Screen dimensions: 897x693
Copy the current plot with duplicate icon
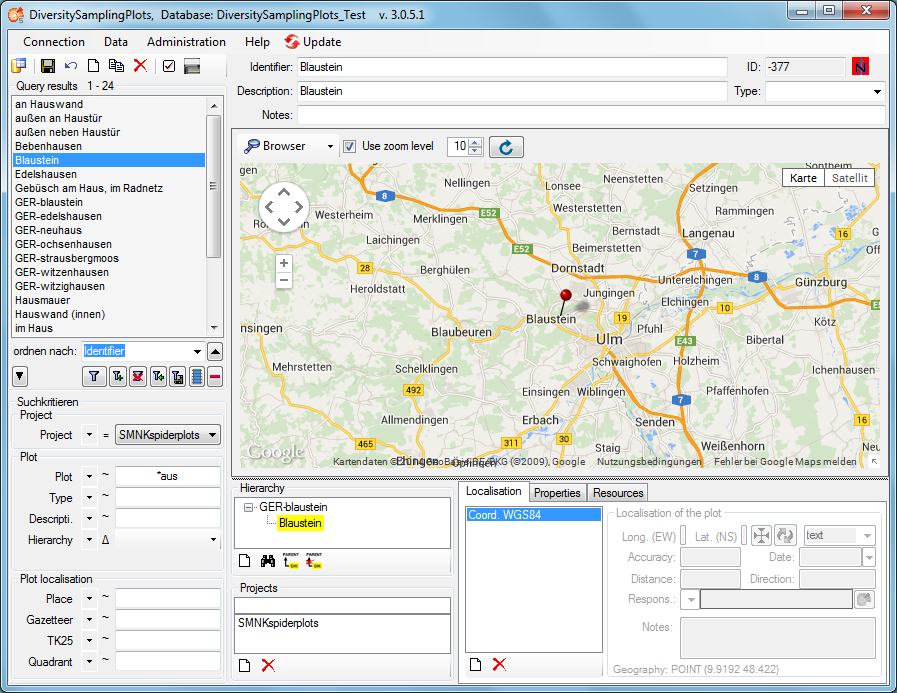tap(117, 66)
